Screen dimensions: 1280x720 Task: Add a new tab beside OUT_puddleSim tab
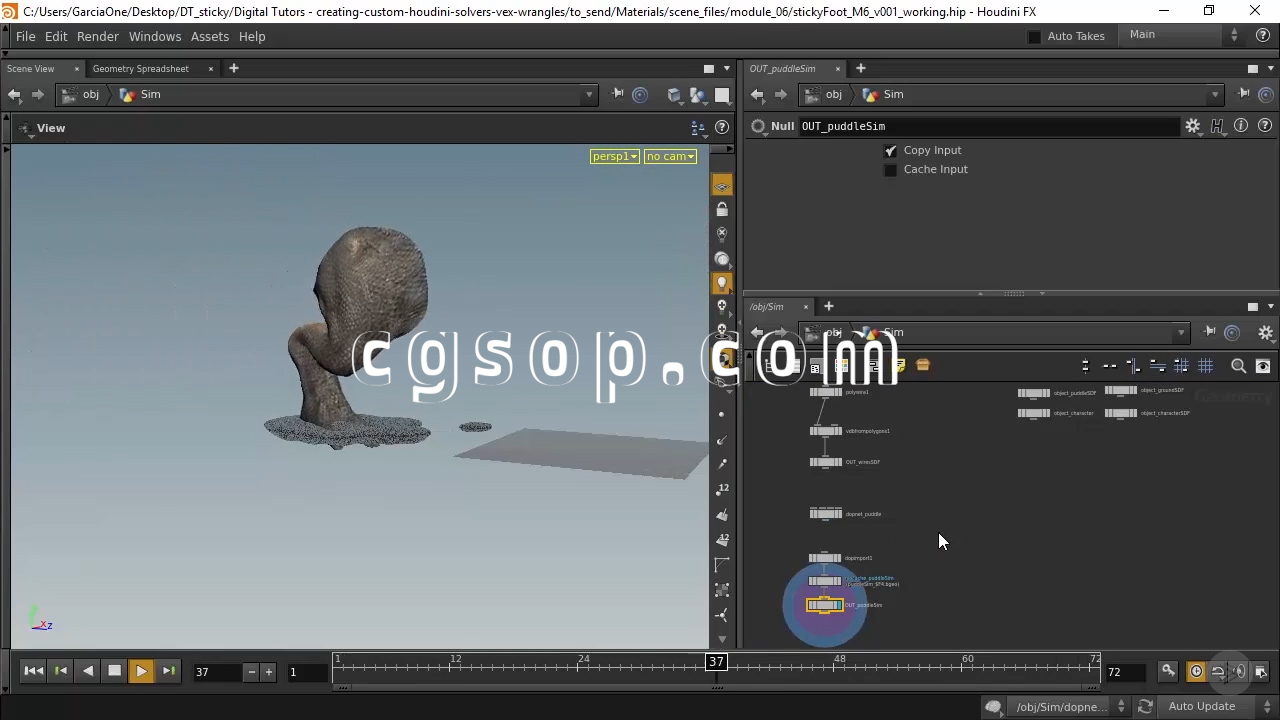(861, 68)
